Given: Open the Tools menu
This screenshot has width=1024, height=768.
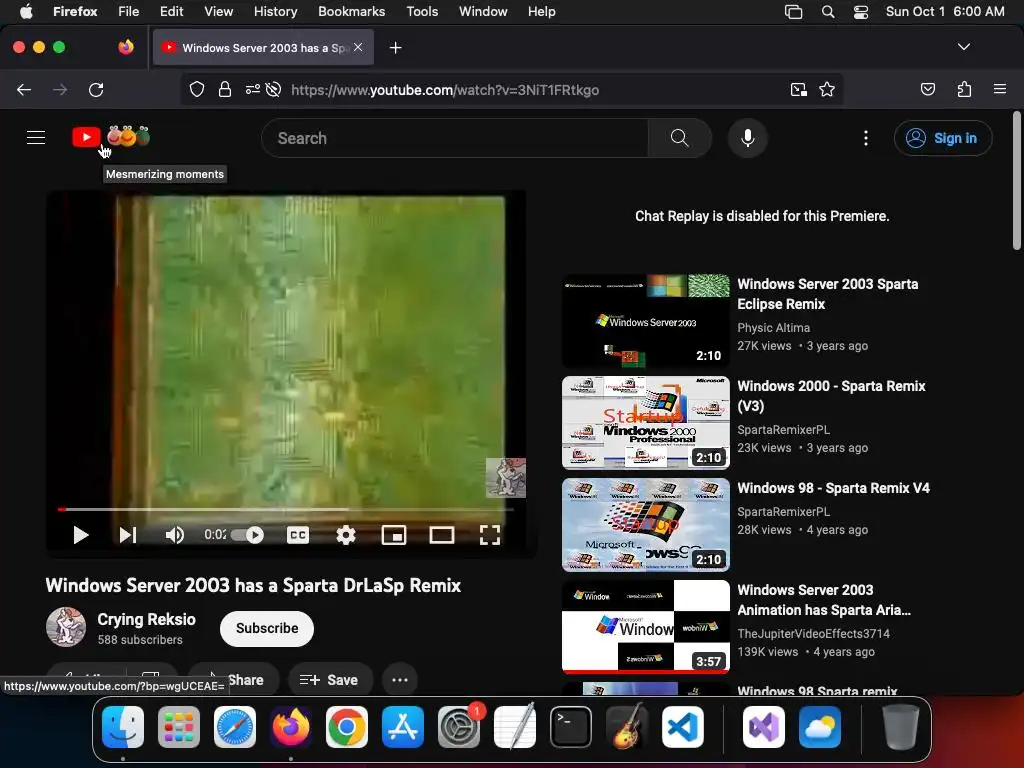Looking at the screenshot, I should (x=422, y=11).
